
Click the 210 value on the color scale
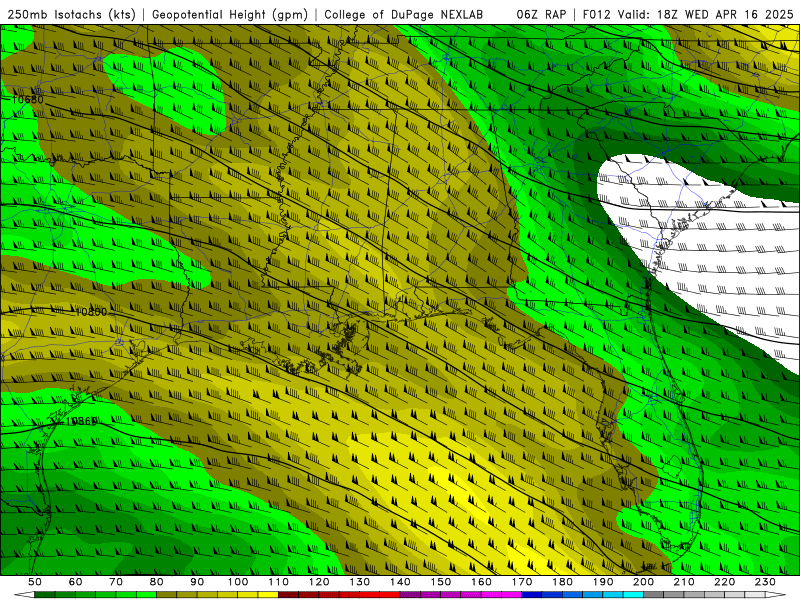tap(684, 582)
